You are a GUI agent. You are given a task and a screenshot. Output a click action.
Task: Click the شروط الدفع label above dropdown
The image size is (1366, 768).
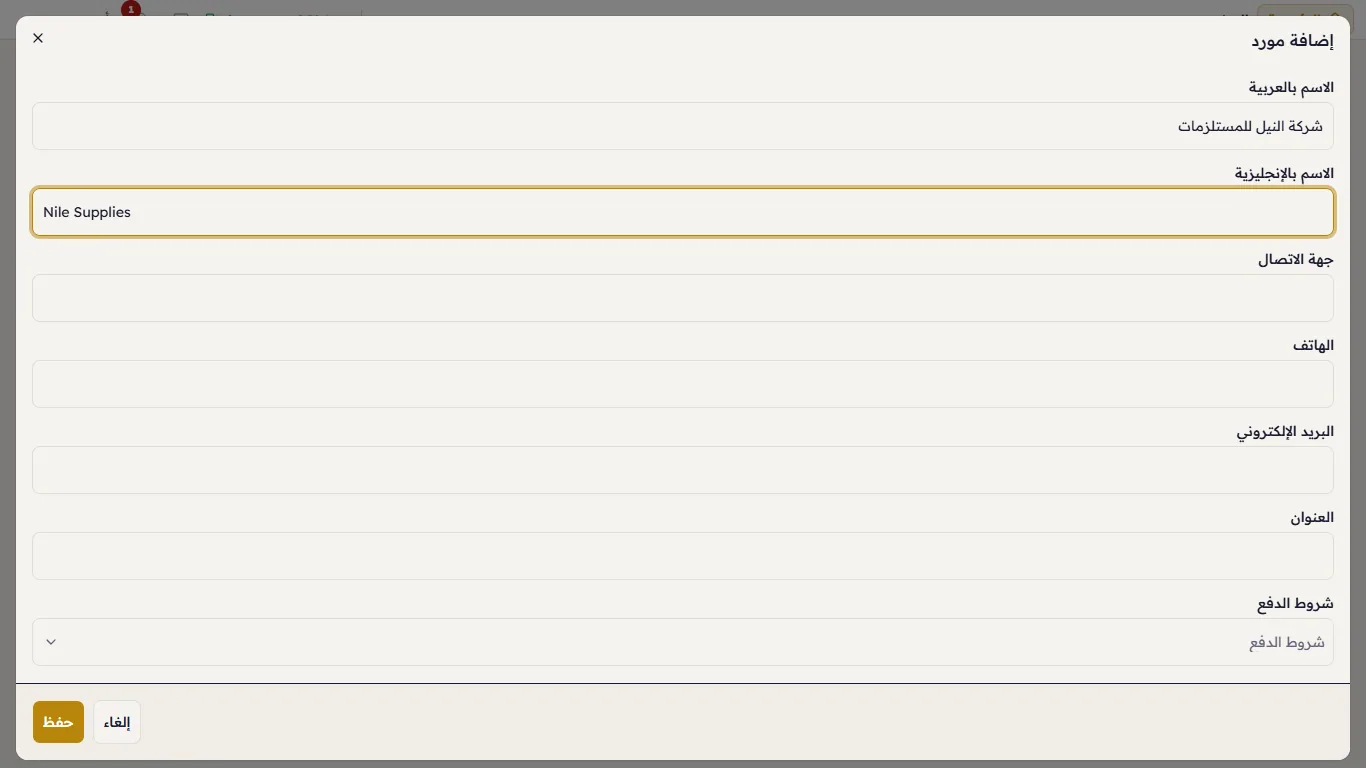tap(1295, 604)
